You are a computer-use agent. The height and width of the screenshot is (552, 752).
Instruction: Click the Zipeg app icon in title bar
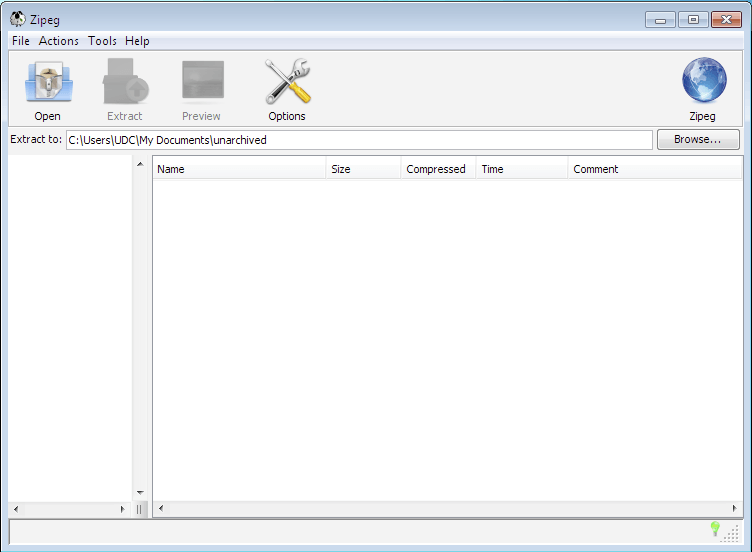[18, 19]
